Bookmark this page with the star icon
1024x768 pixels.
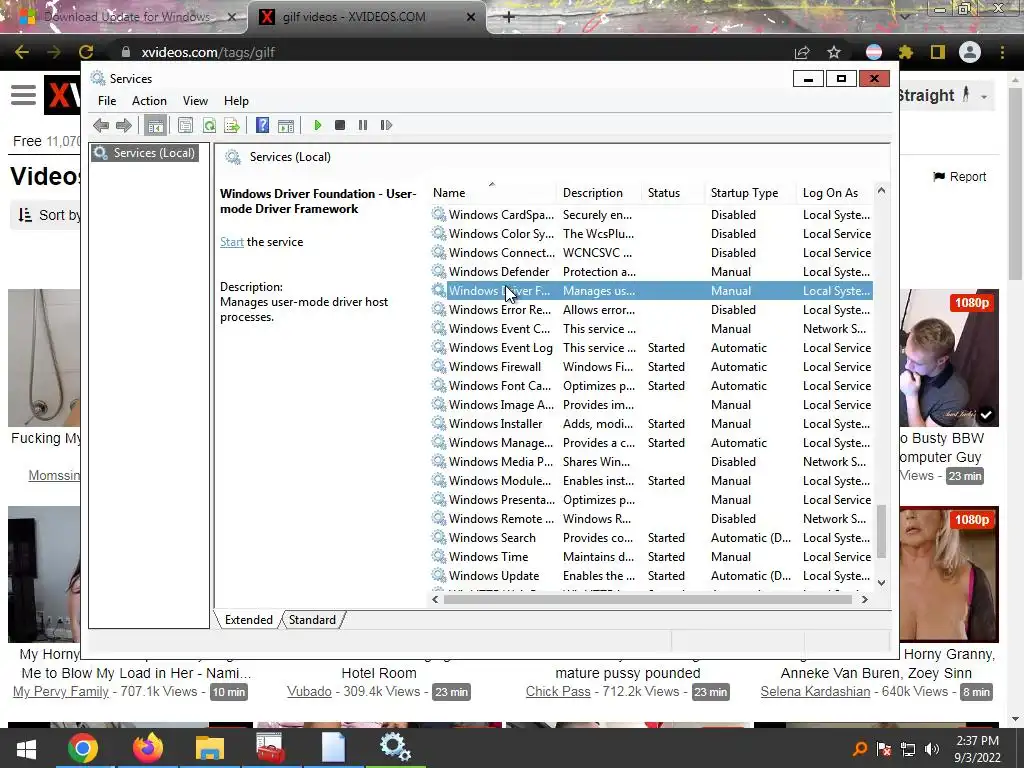point(834,52)
